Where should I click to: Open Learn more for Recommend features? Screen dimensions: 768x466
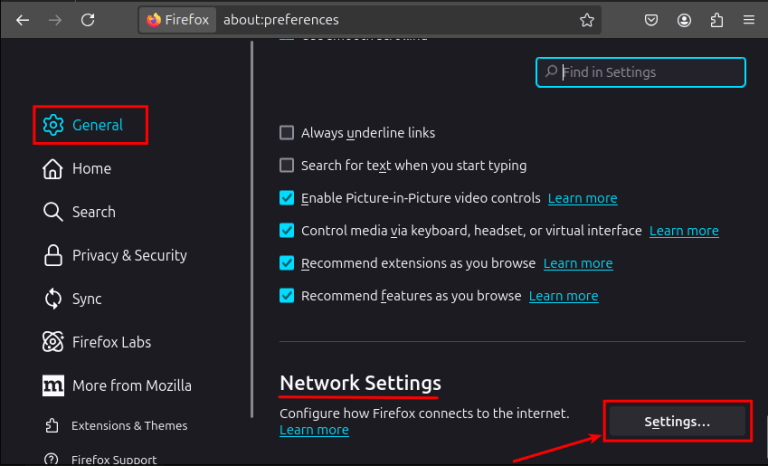click(x=563, y=296)
